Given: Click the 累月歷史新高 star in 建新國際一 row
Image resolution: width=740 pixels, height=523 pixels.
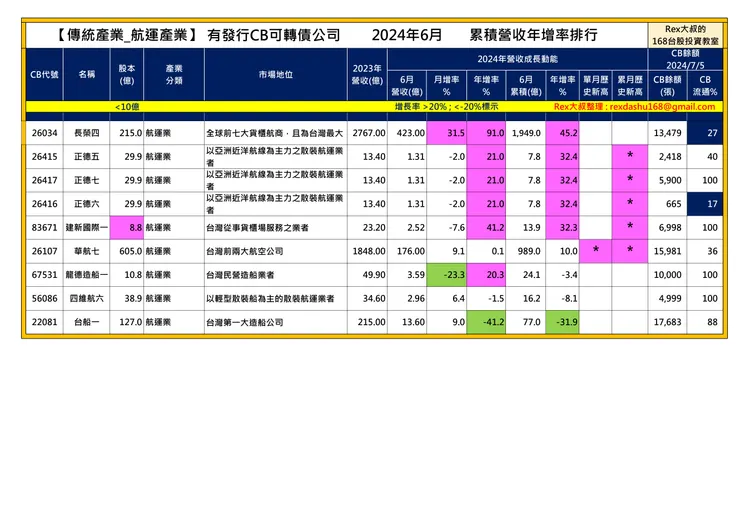Looking at the screenshot, I should pos(630,227).
